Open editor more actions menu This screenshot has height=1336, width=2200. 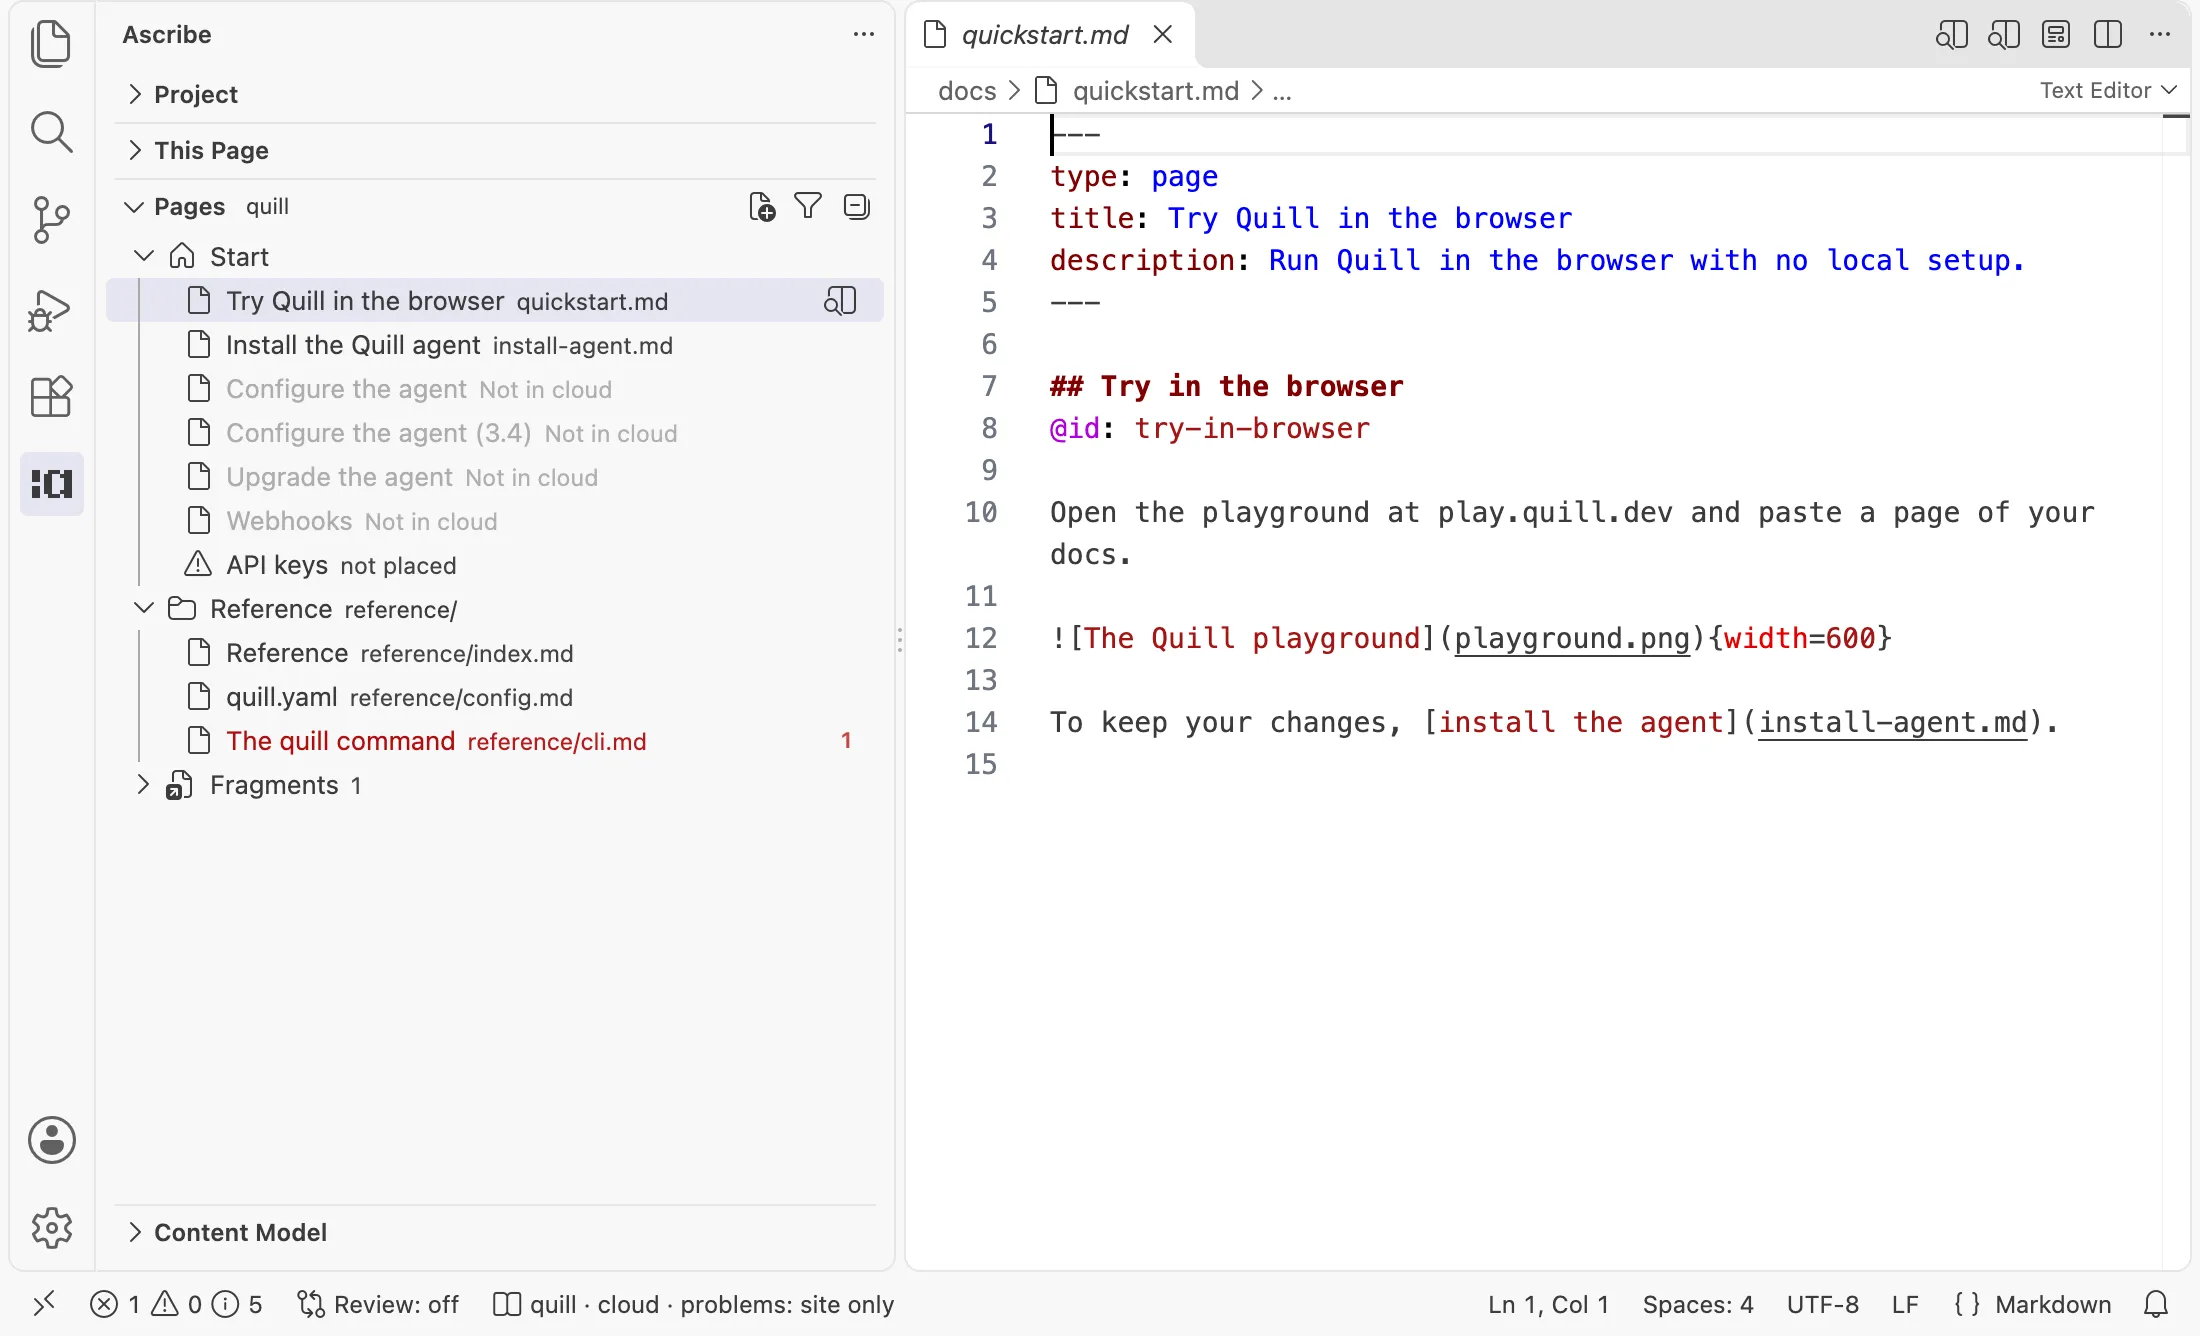[x=2160, y=34]
